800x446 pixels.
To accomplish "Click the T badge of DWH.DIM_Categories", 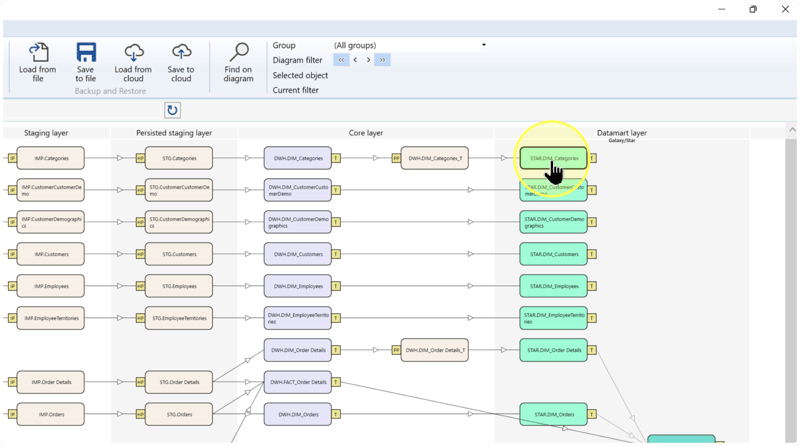I will 336,158.
